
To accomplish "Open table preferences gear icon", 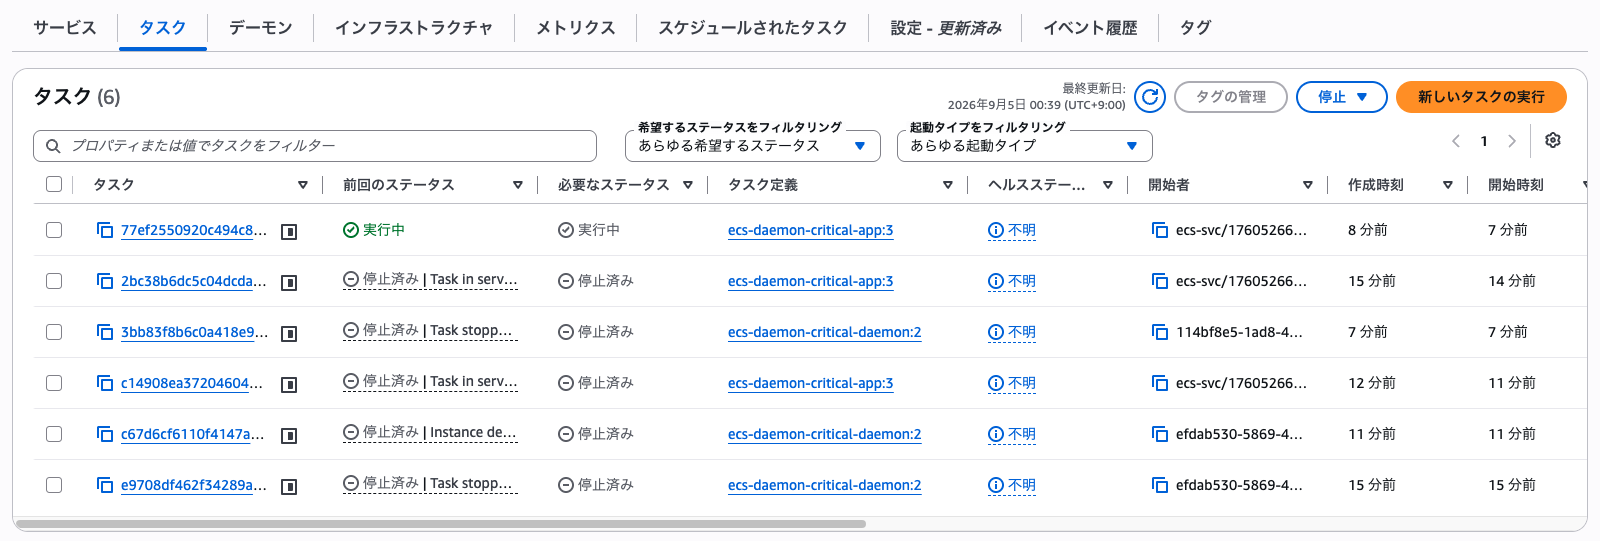I will coord(1553,141).
